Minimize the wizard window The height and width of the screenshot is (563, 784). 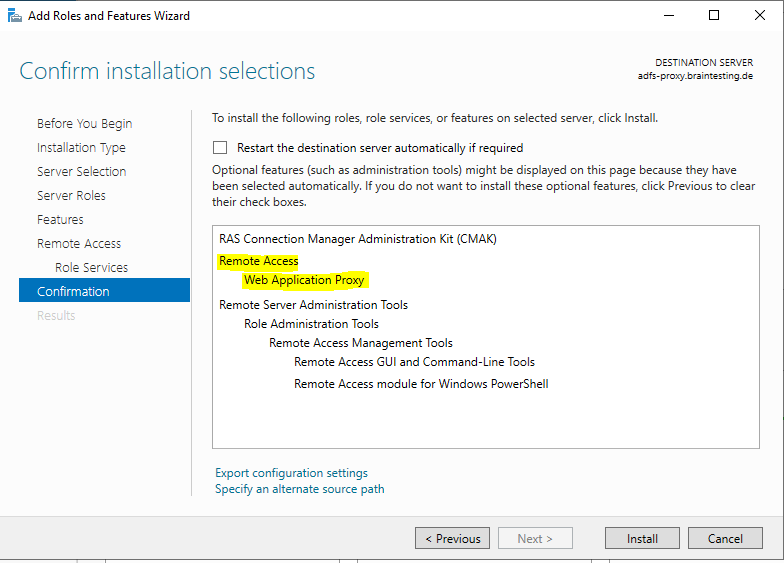point(668,16)
